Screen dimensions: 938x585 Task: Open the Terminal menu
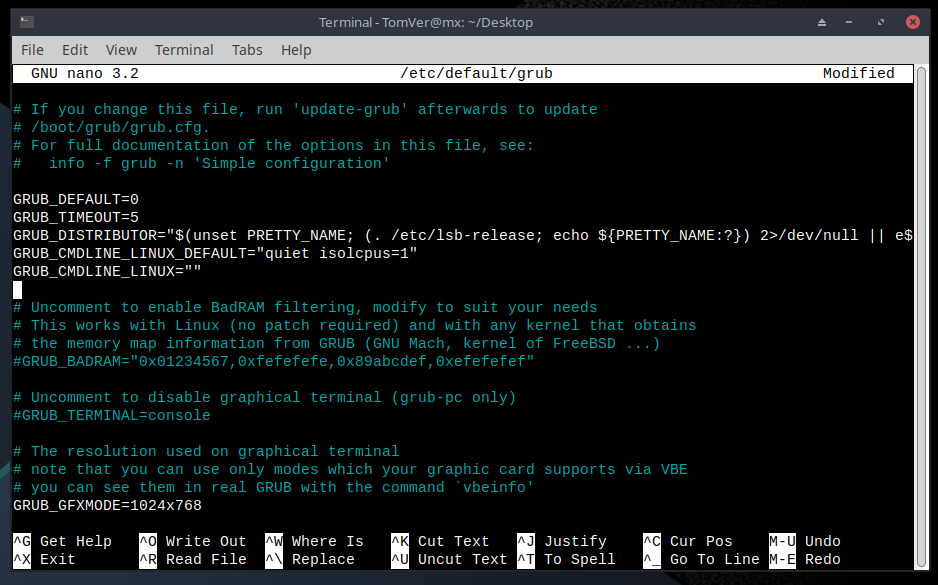click(x=184, y=50)
